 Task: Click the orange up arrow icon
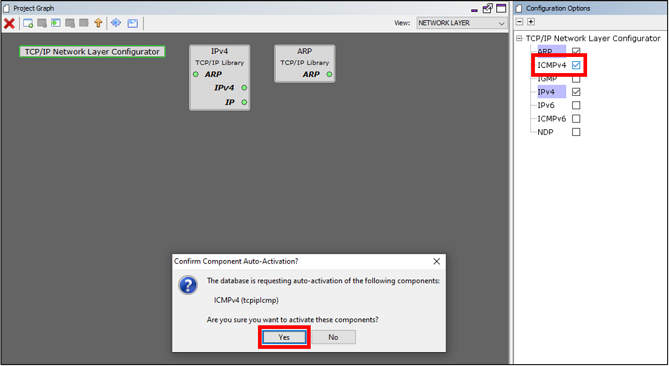point(99,23)
